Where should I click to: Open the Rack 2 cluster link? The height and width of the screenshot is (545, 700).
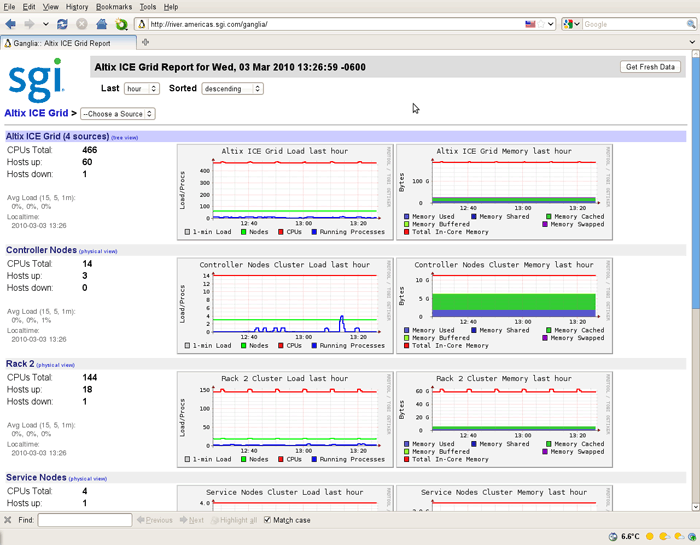(20, 364)
